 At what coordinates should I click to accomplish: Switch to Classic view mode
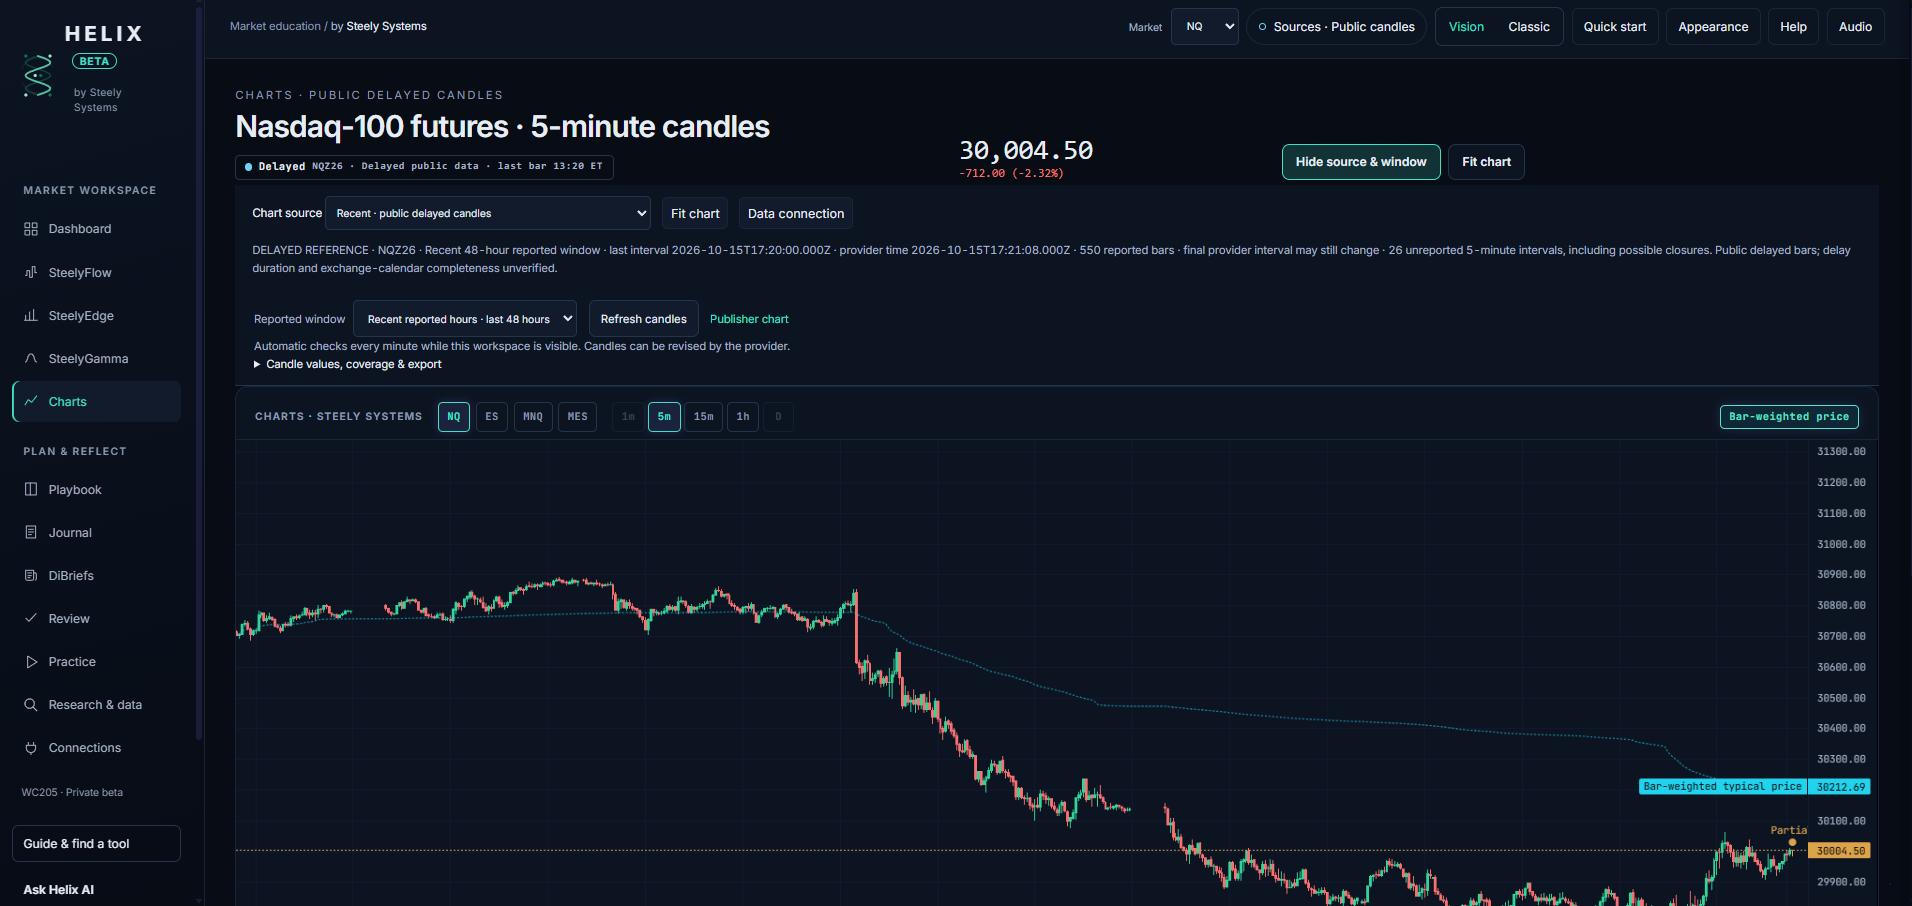tap(1528, 27)
